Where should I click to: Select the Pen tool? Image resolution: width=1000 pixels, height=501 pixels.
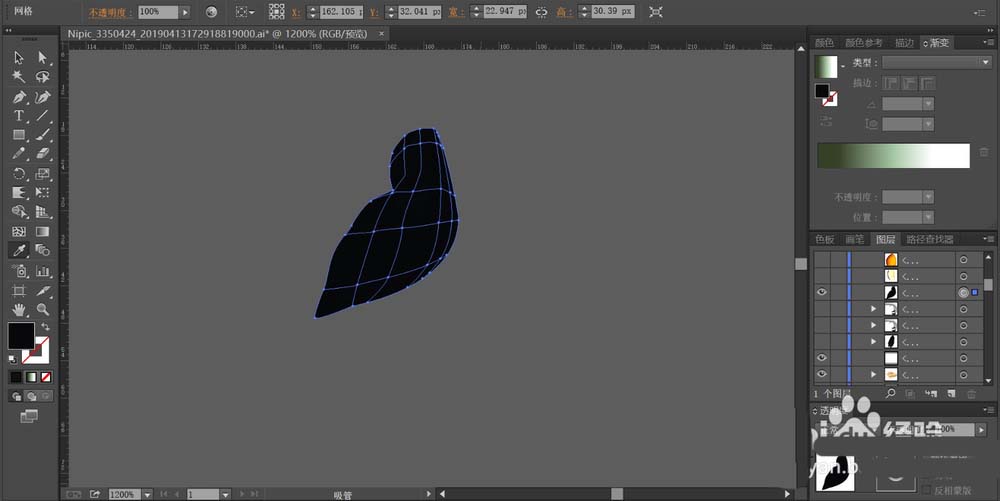coord(18,97)
